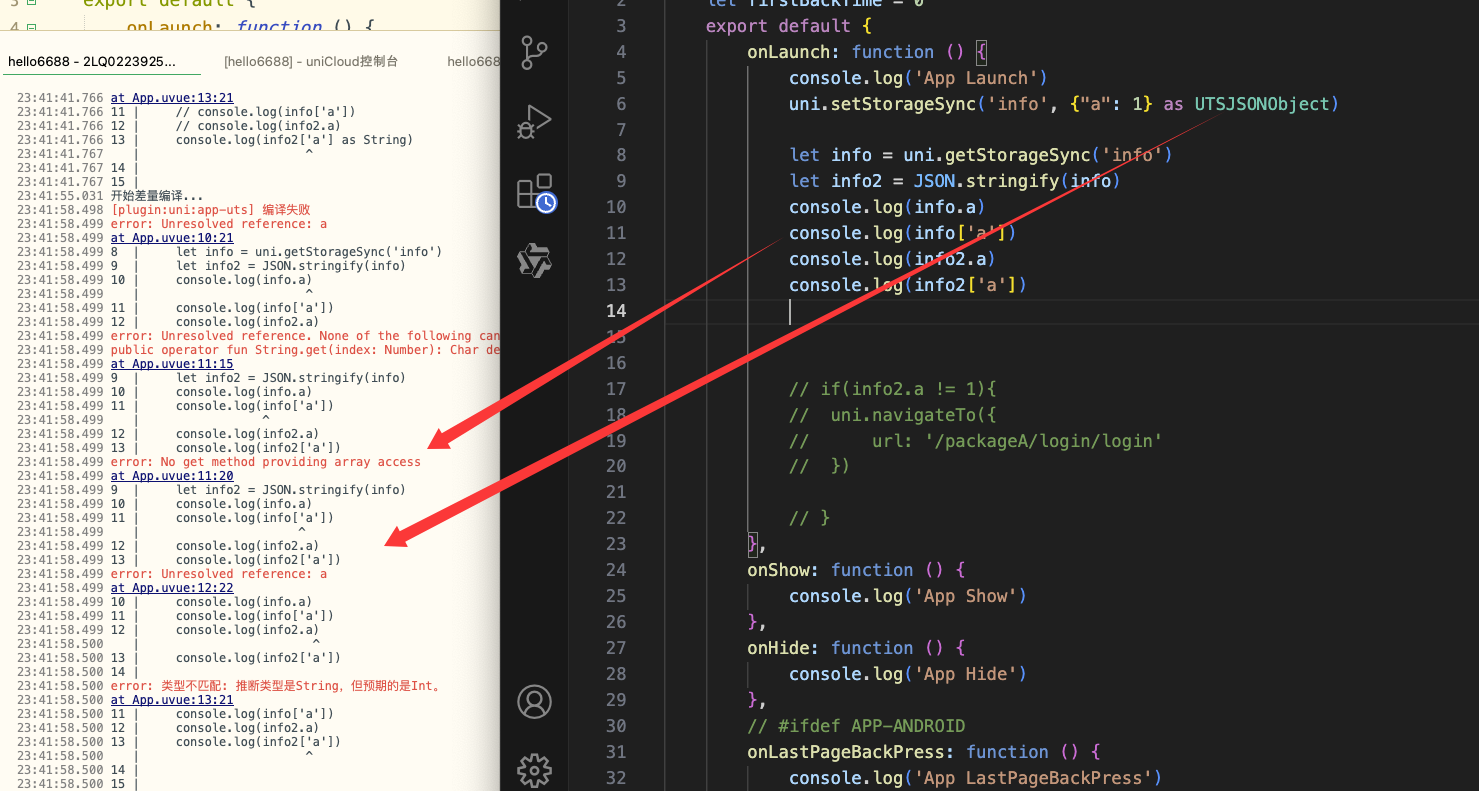The image size is (1479, 791).
Task: Click 'console.log('App Show')' in the editor
Action: pyautogui.click(x=908, y=596)
